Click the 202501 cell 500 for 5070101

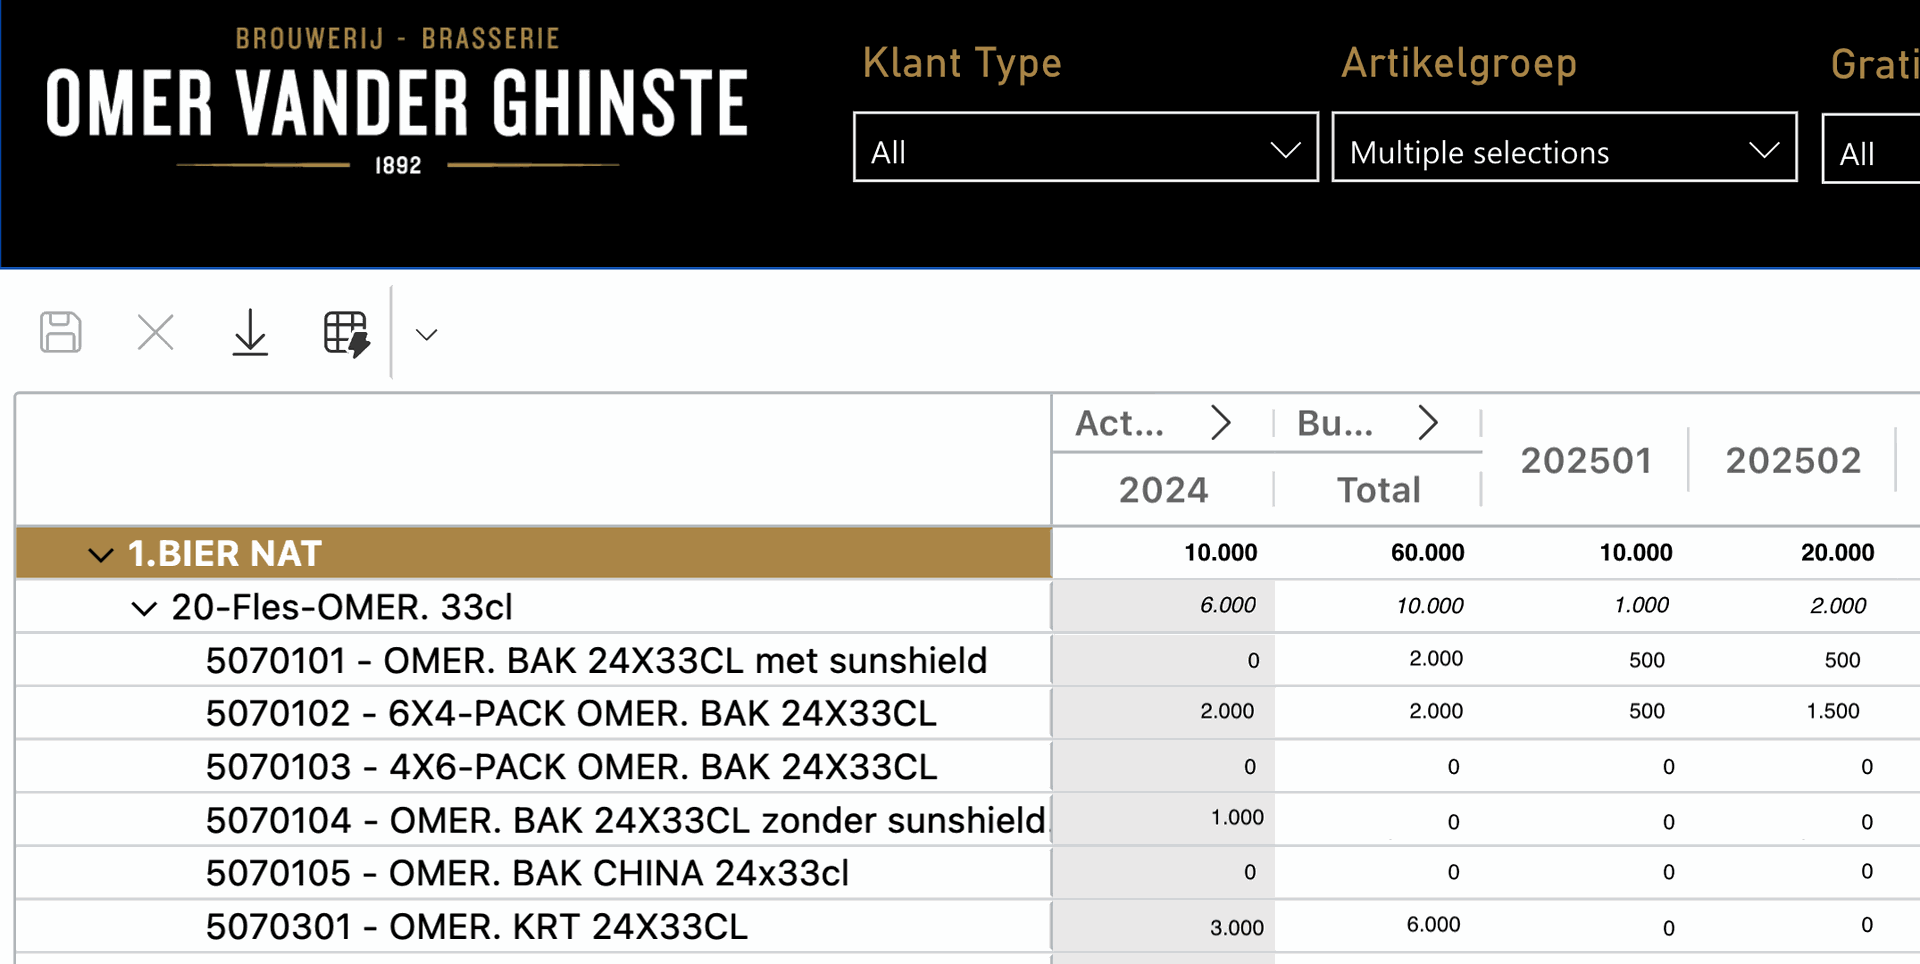(1646, 660)
